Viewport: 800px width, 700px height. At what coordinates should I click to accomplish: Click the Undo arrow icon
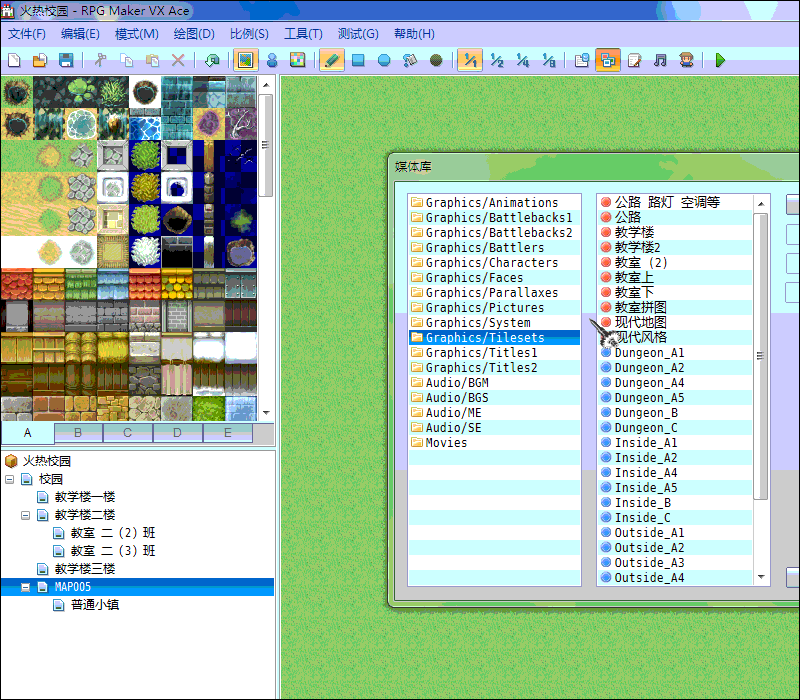click(212, 60)
